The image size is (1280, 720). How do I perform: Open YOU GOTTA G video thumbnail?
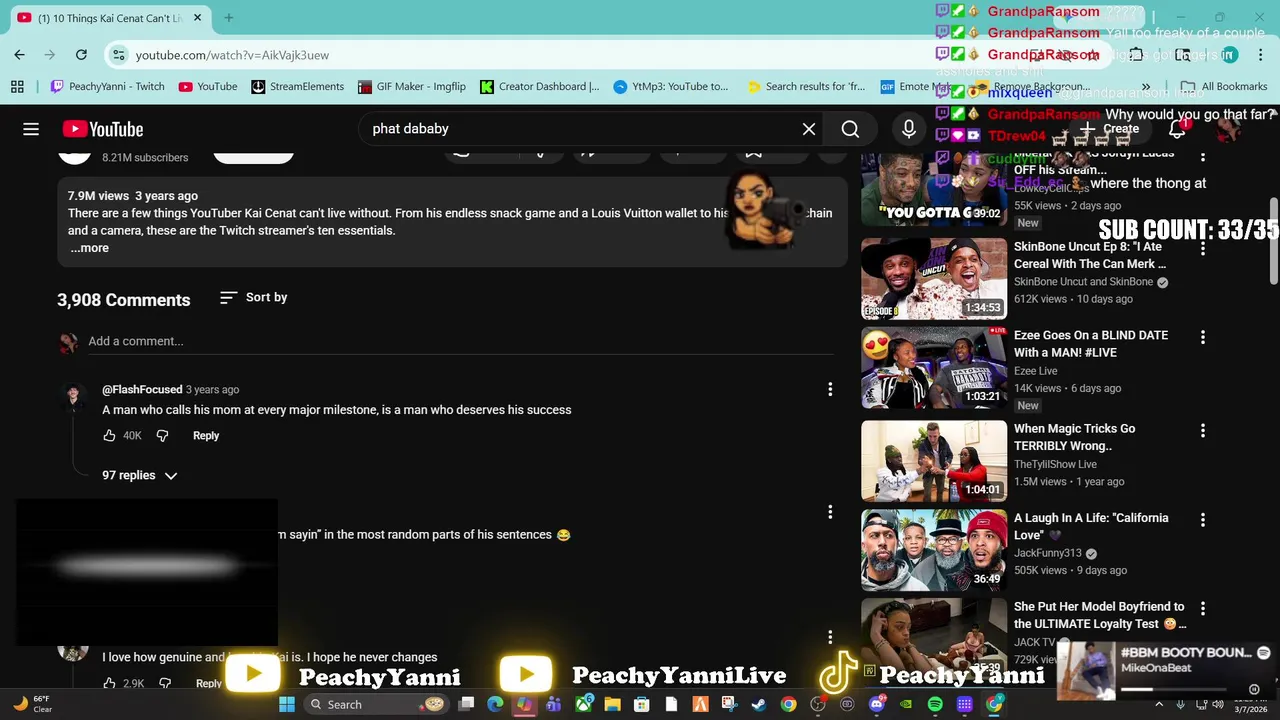click(x=934, y=188)
